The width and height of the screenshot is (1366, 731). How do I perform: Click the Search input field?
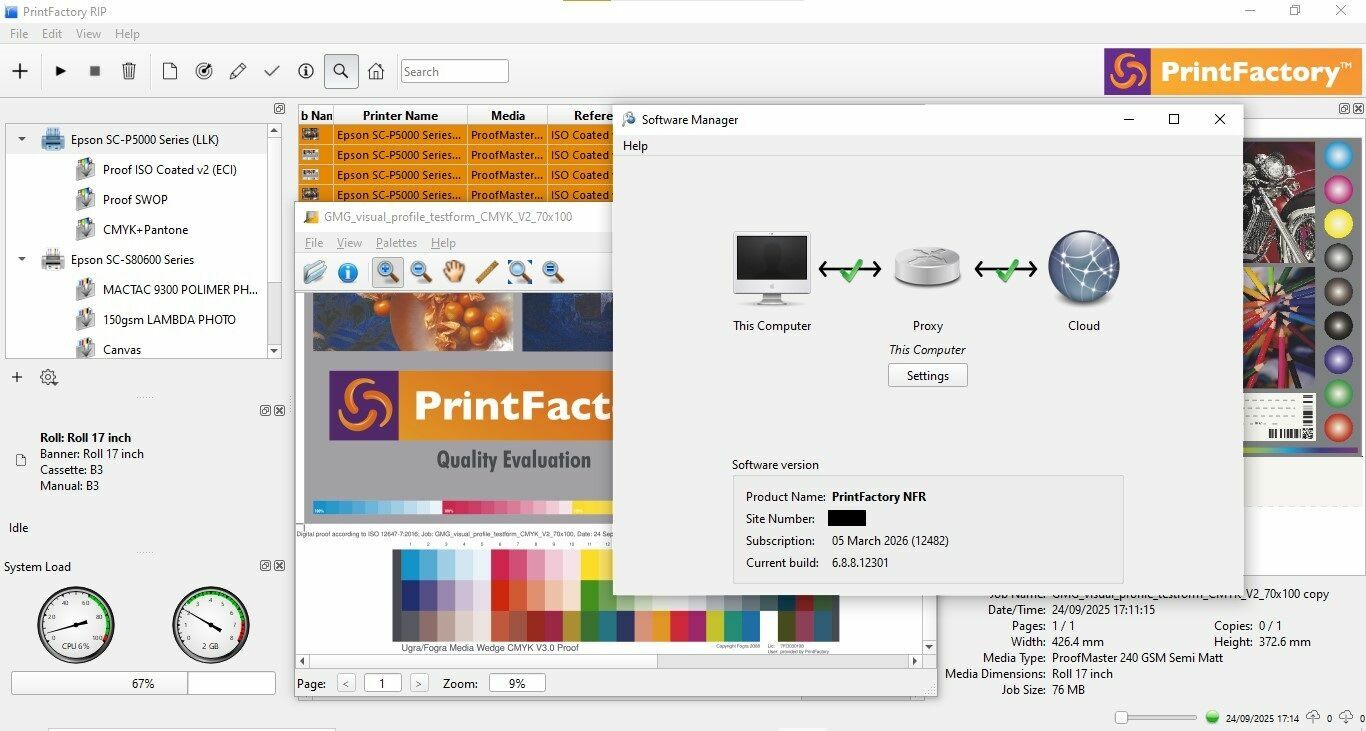pyautogui.click(x=455, y=71)
